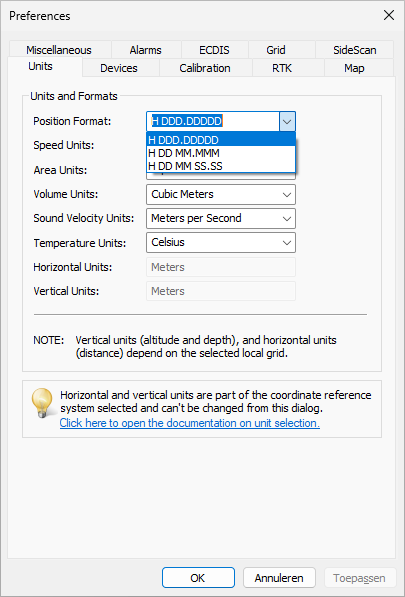Click the lightbulb tip icon
The height and width of the screenshot is (597, 405).
pyautogui.click(x=42, y=403)
